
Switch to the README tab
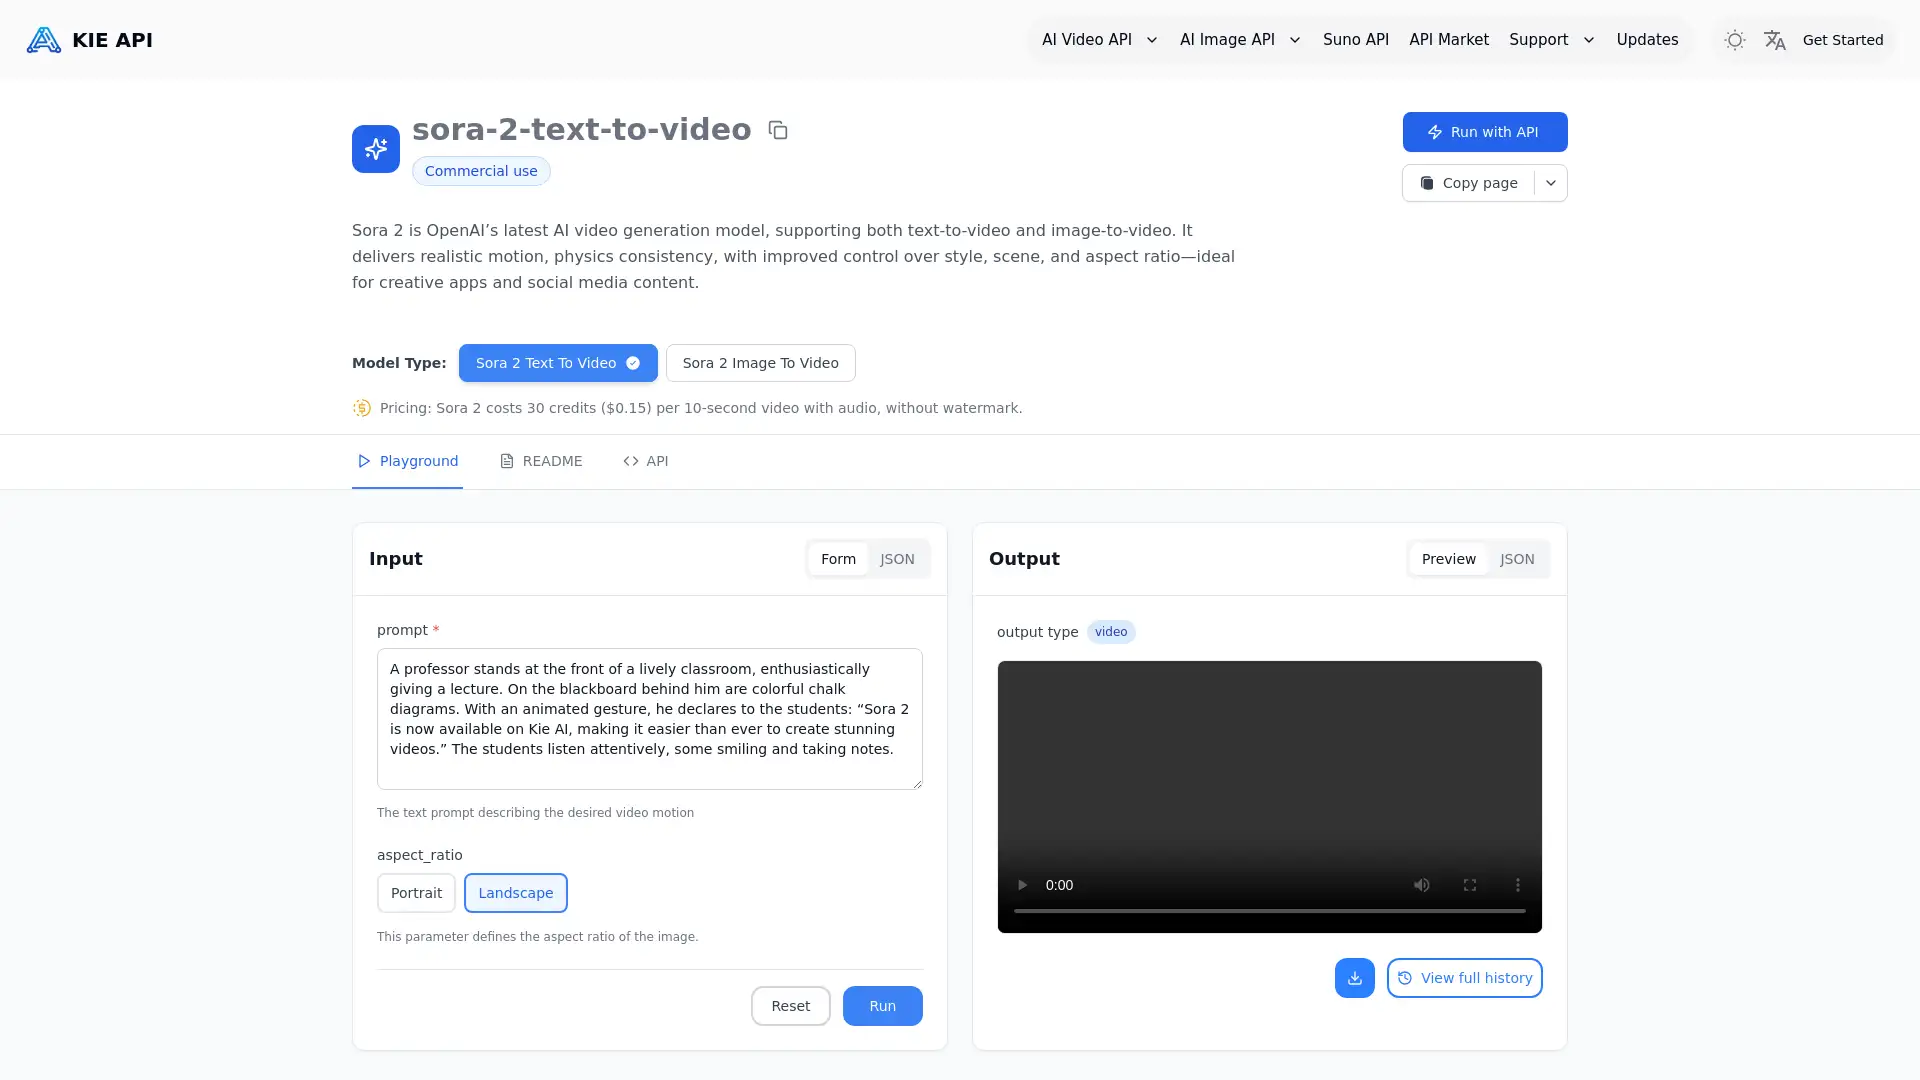(x=541, y=461)
